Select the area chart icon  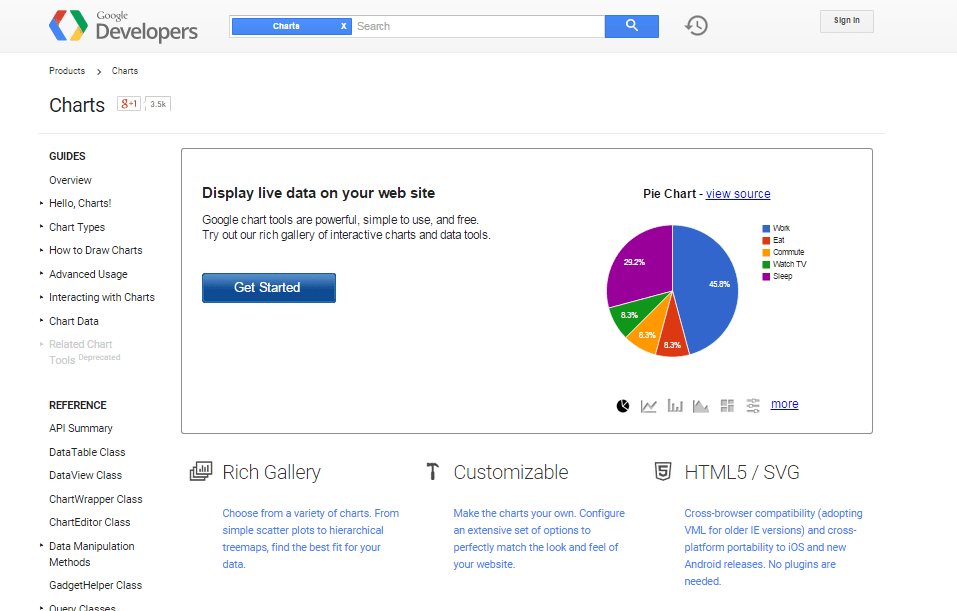(701, 405)
